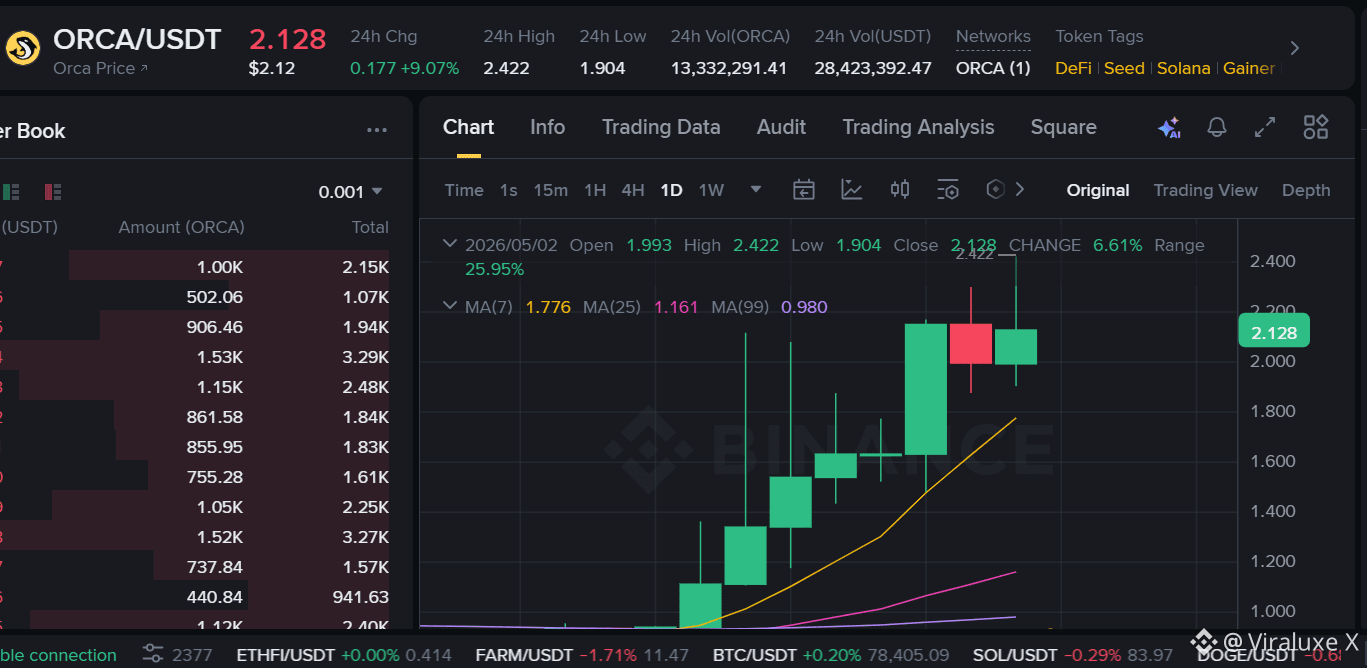This screenshot has height=668, width=1367.
Task: Open the Trading Analysis tab
Action: tap(918, 127)
